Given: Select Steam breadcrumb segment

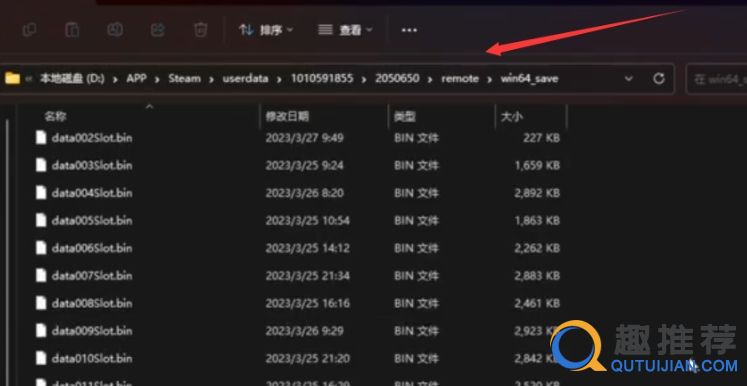Looking at the screenshot, I should pyautogui.click(x=184, y=79).
